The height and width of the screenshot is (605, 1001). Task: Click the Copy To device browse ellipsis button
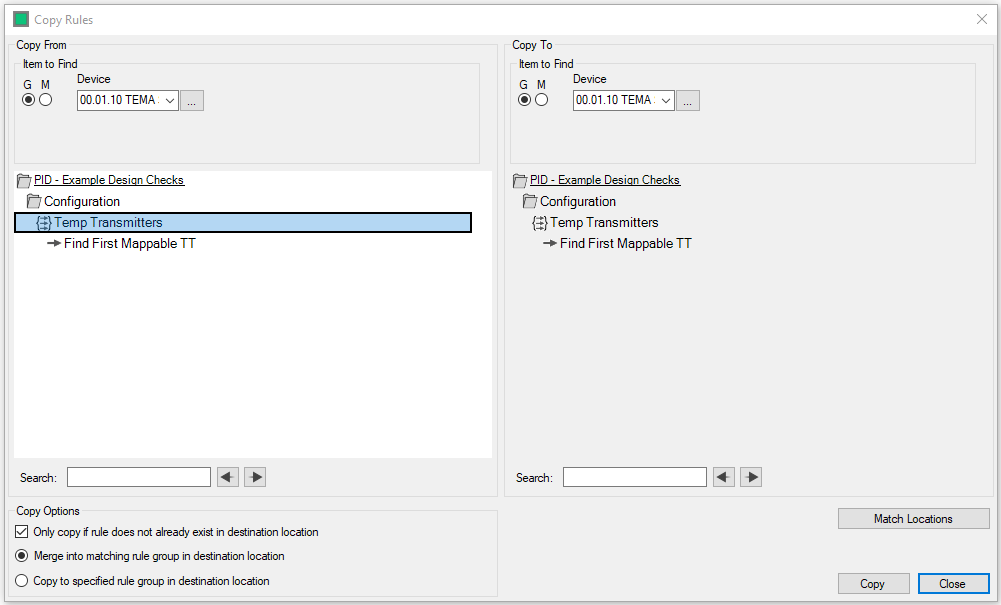(x=688, y=100)
